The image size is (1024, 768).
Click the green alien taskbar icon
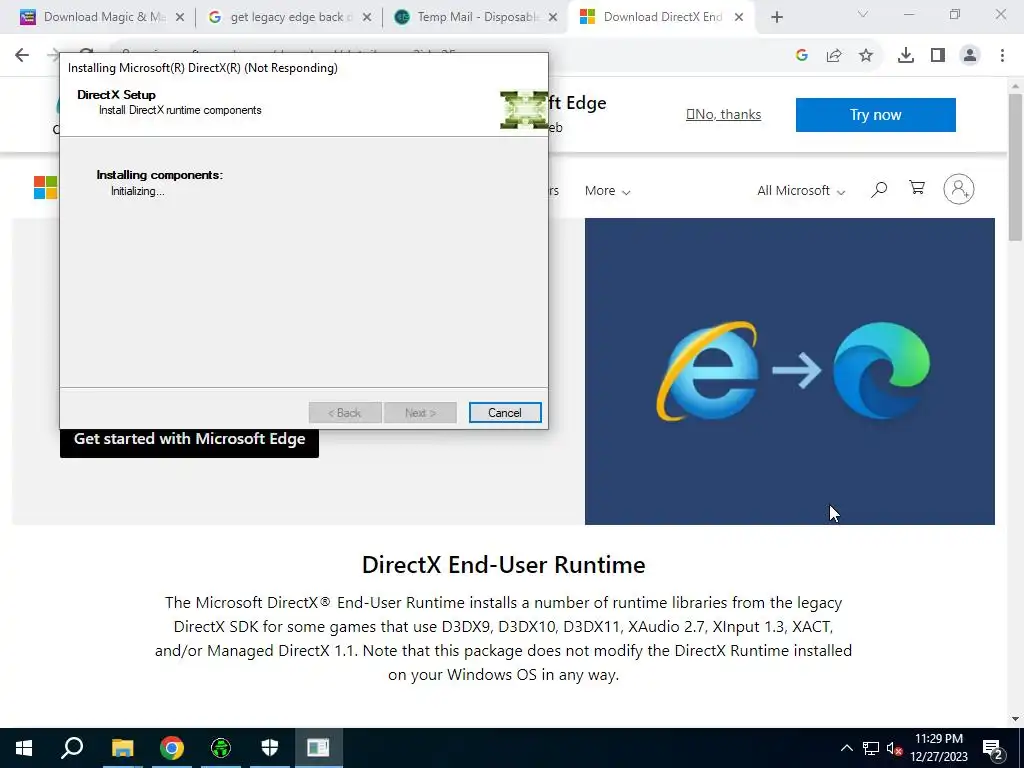221,748
